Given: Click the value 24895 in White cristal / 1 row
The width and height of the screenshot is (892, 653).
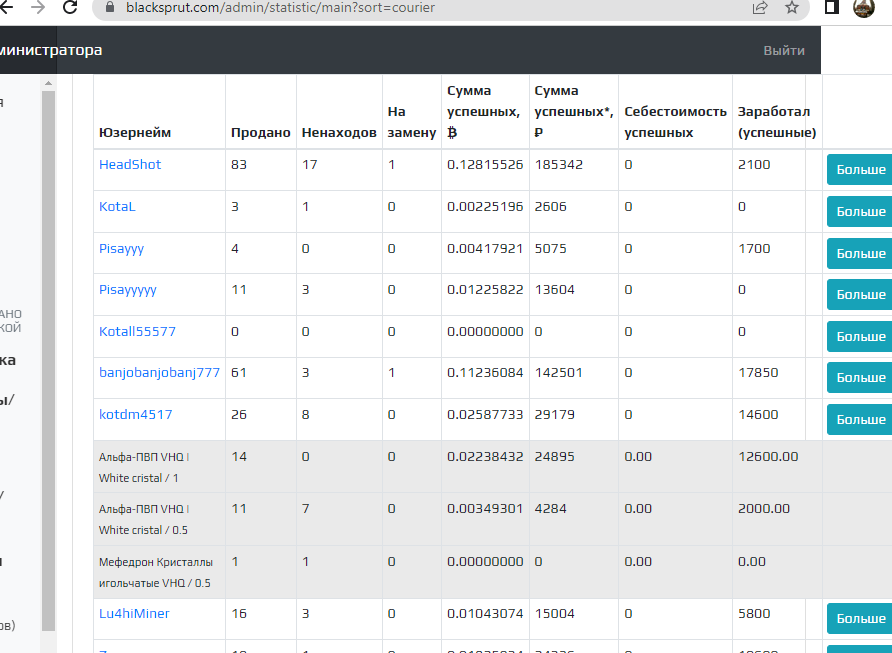Looking at the screenshot, I should [x=555, y=457].
